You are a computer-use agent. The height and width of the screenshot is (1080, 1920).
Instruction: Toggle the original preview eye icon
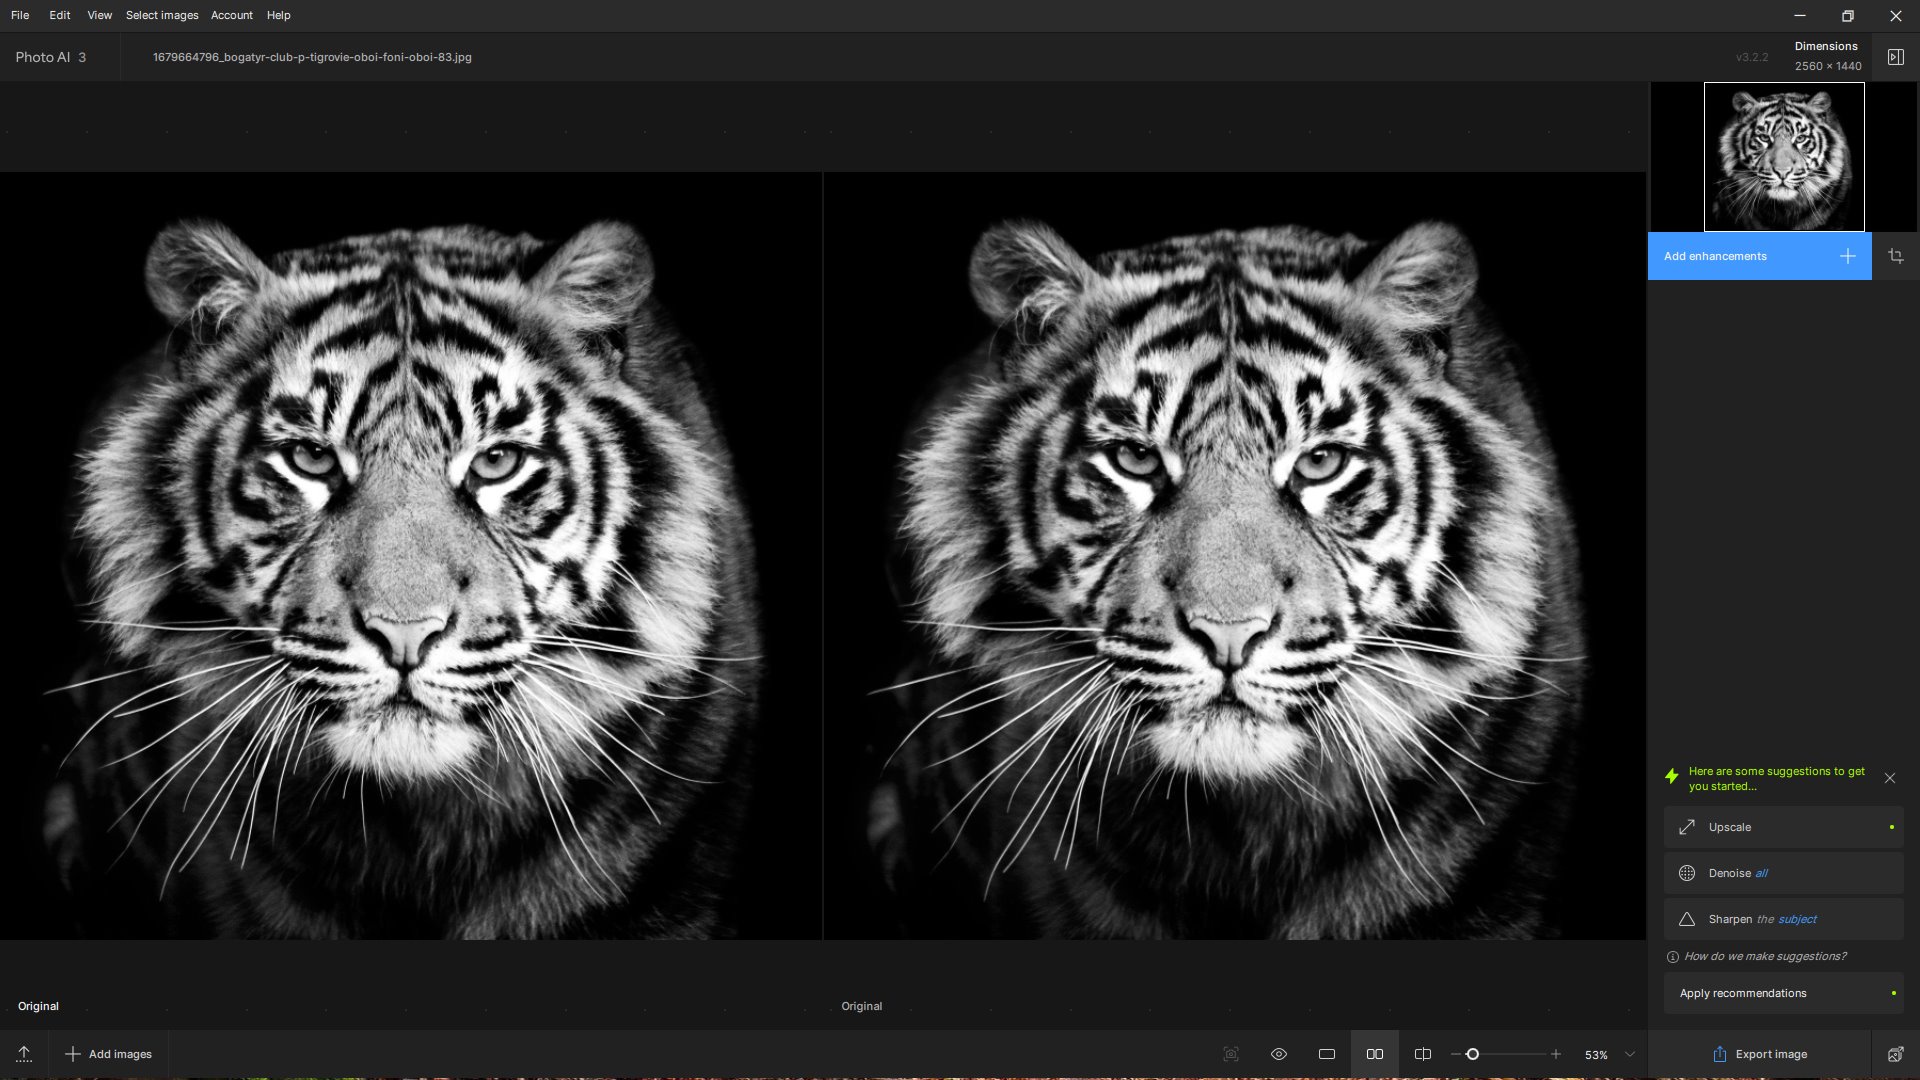pyautogui.click(x=1279, y=1054)
